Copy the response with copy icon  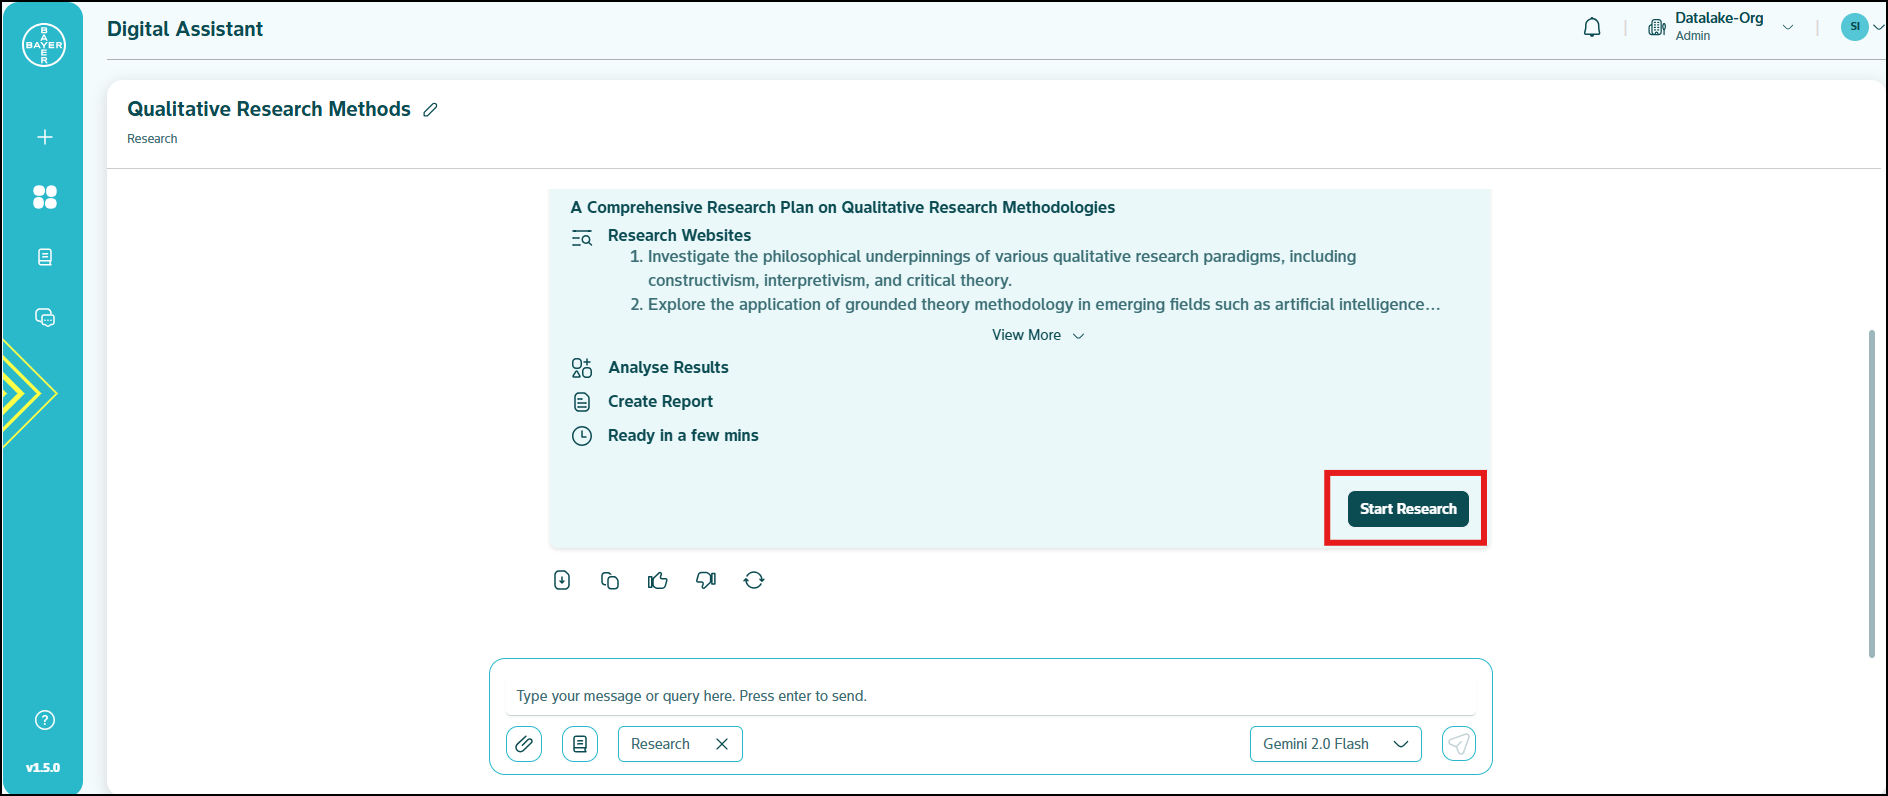(610, 581)
